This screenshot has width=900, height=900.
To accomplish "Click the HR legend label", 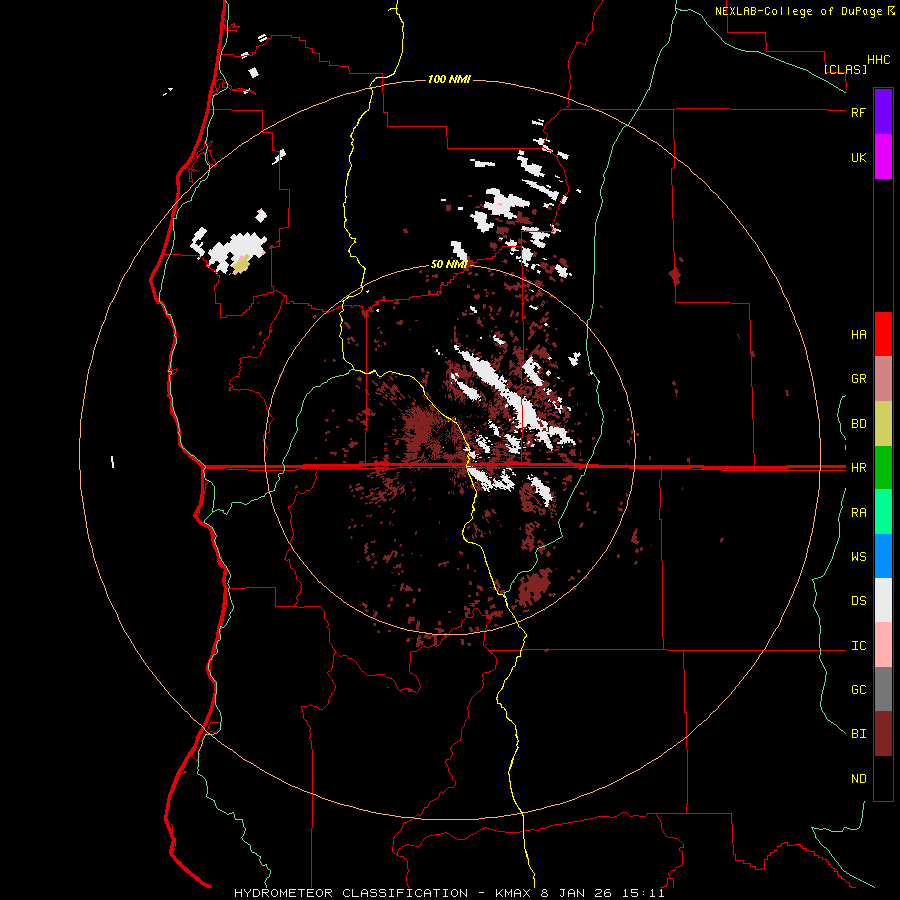I will [858, 468].
